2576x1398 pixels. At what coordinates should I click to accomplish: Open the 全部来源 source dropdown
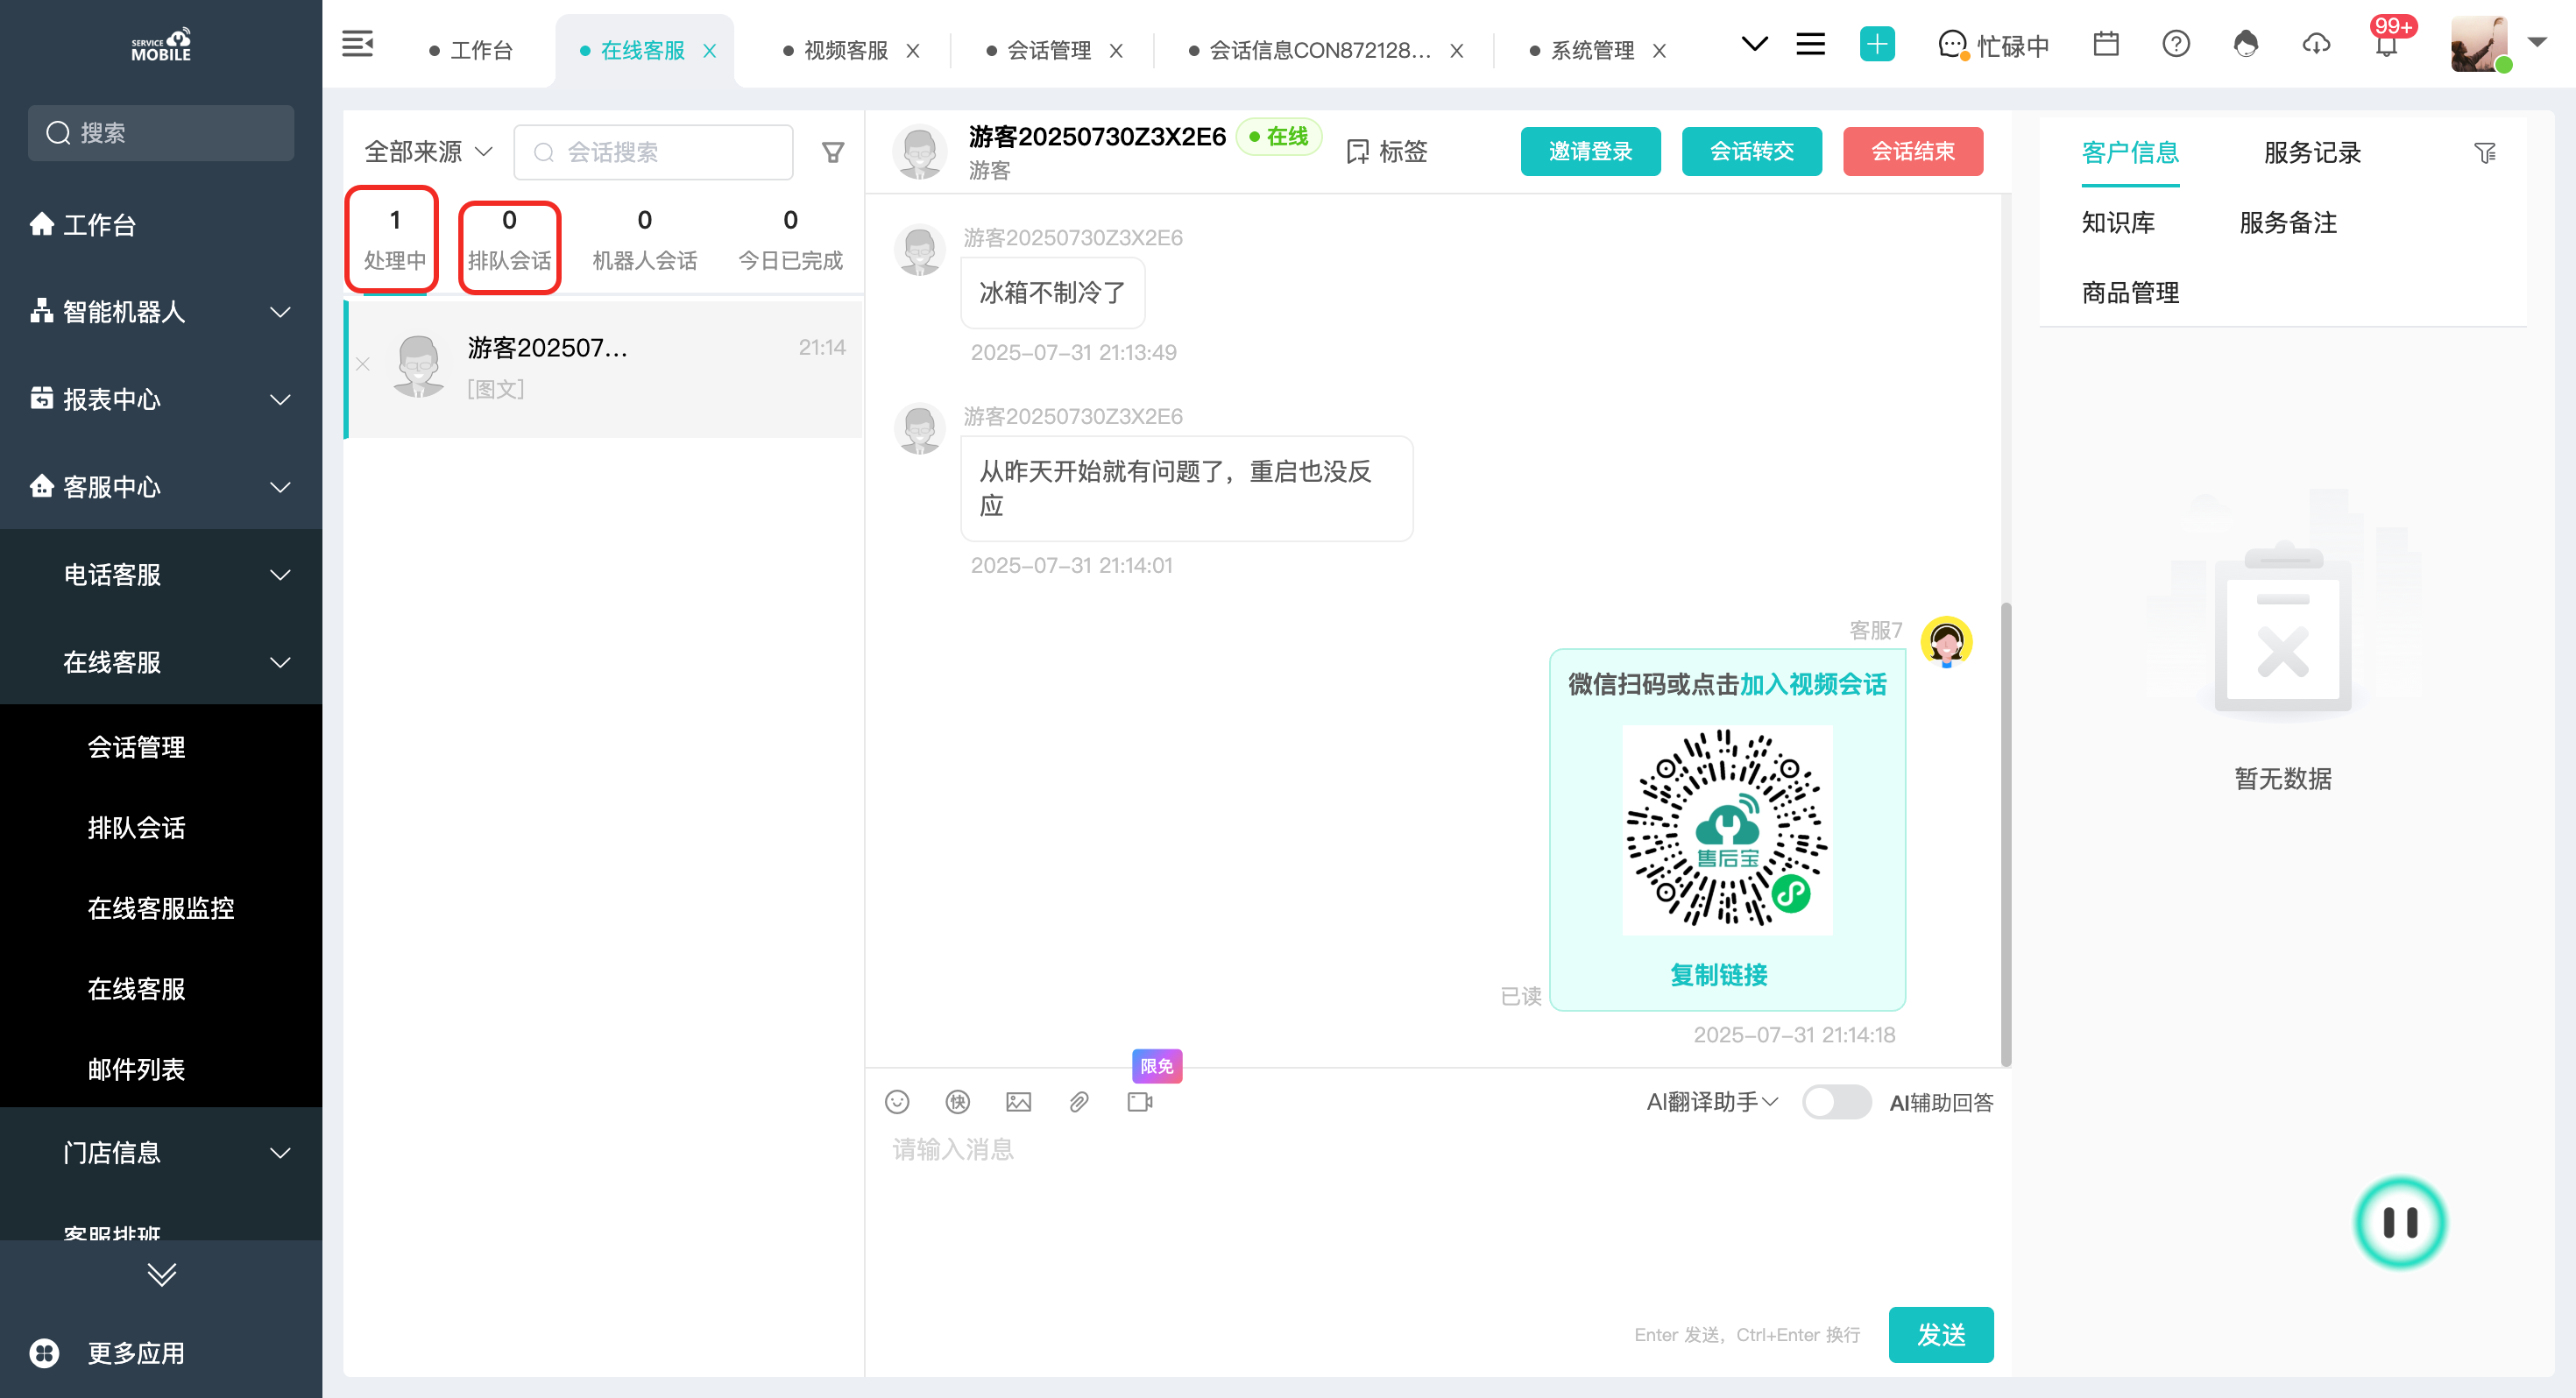(428, 152)
